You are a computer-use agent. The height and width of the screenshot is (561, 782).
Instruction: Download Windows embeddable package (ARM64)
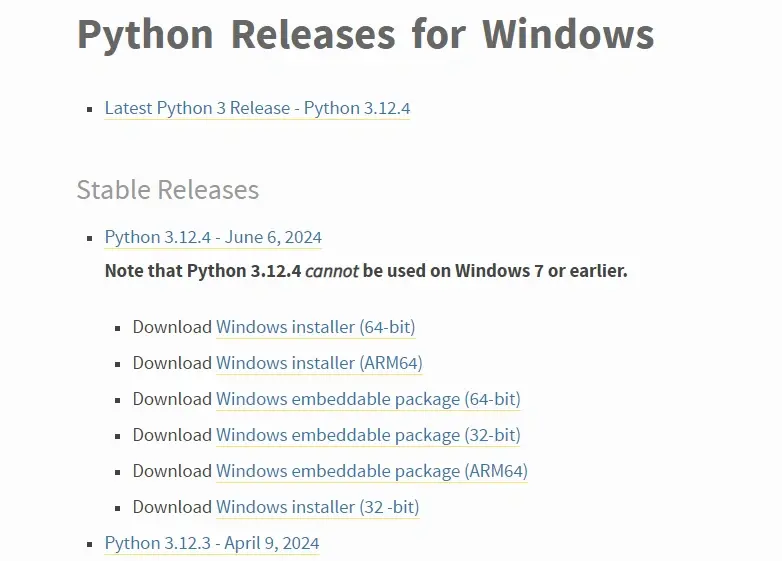click(372, 471)
